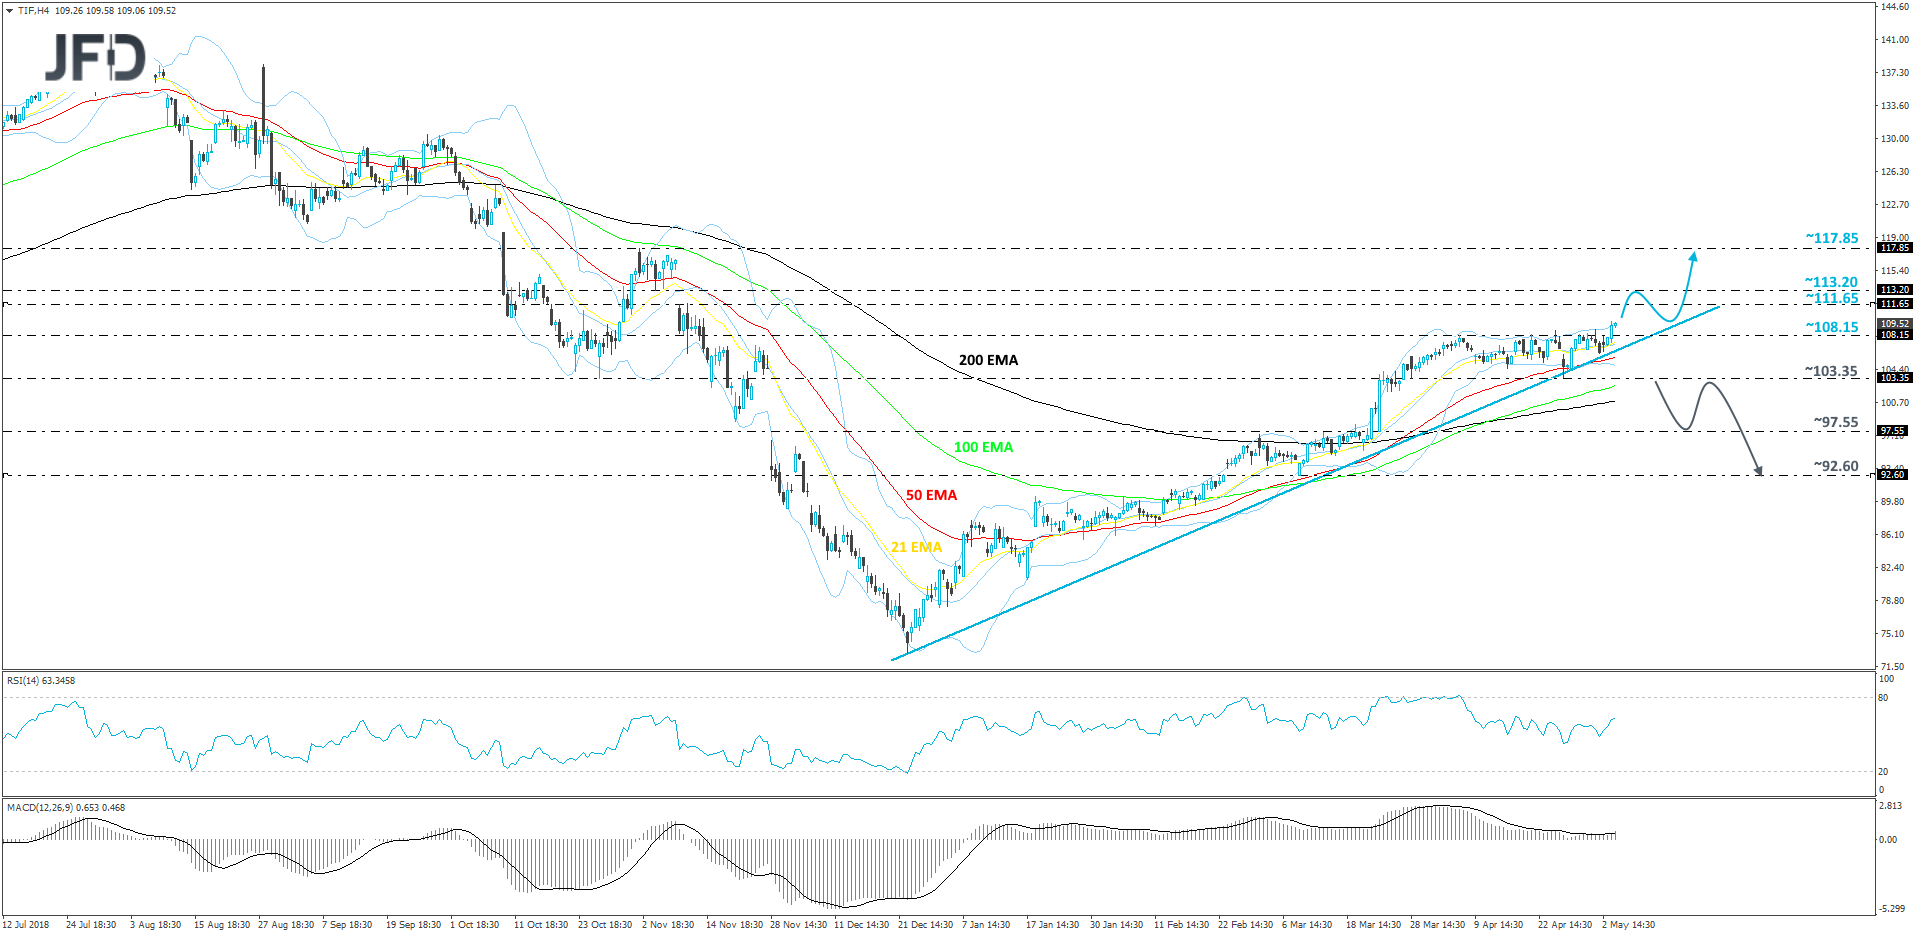Click the ~117.85 resistance level text
This screenshot has height=936, width=1916.
click(1832, 238)
